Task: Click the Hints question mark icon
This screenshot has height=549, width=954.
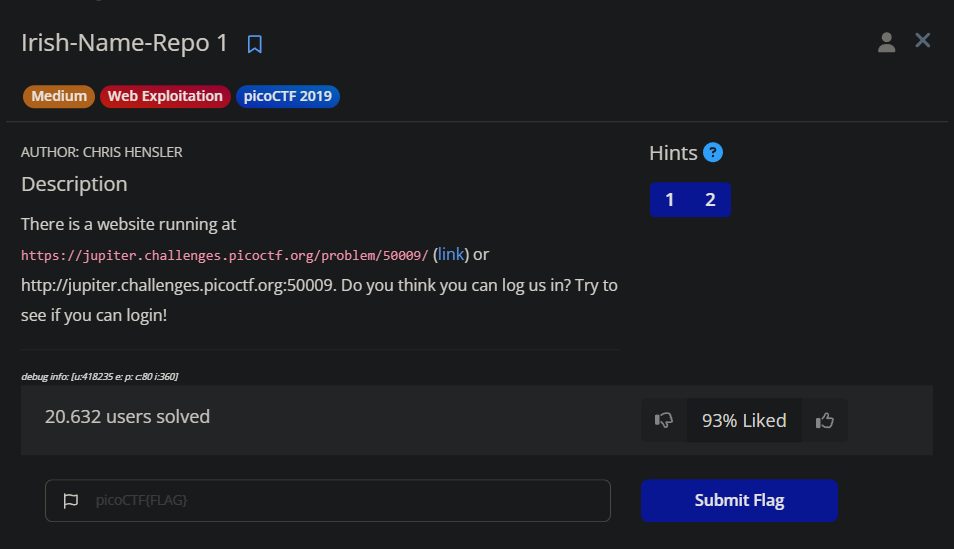Action: 713,152
